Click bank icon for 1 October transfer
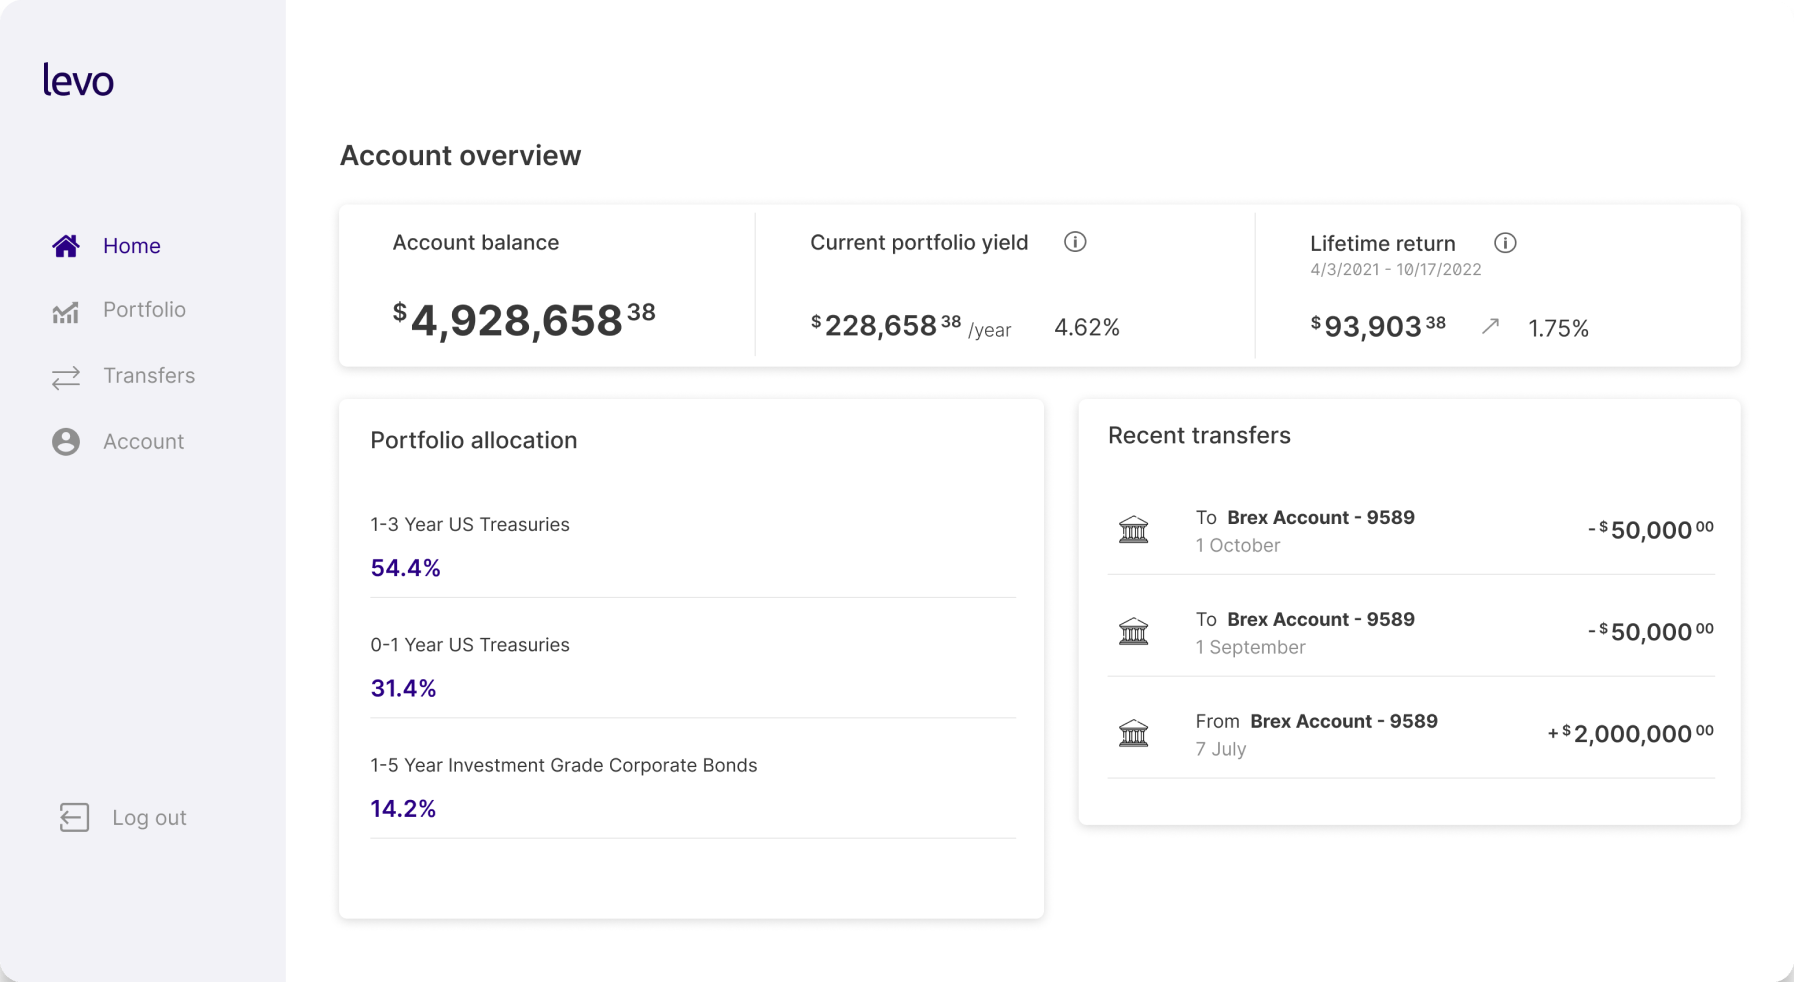Screen dimensions: 1794x982 coord(1133,529)
